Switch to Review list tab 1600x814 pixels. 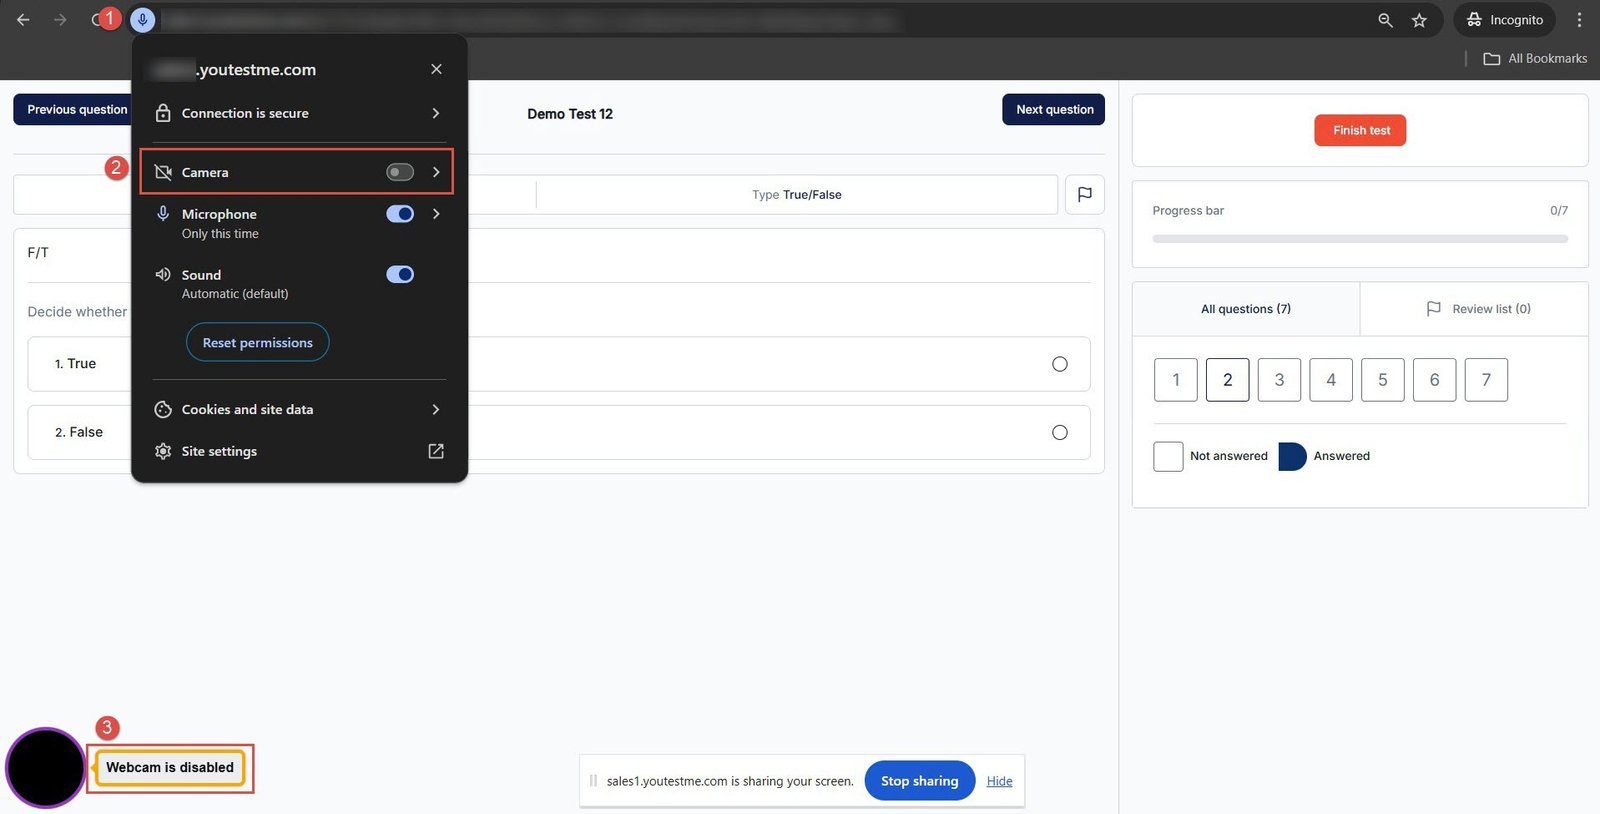(x=1477, y=309)
